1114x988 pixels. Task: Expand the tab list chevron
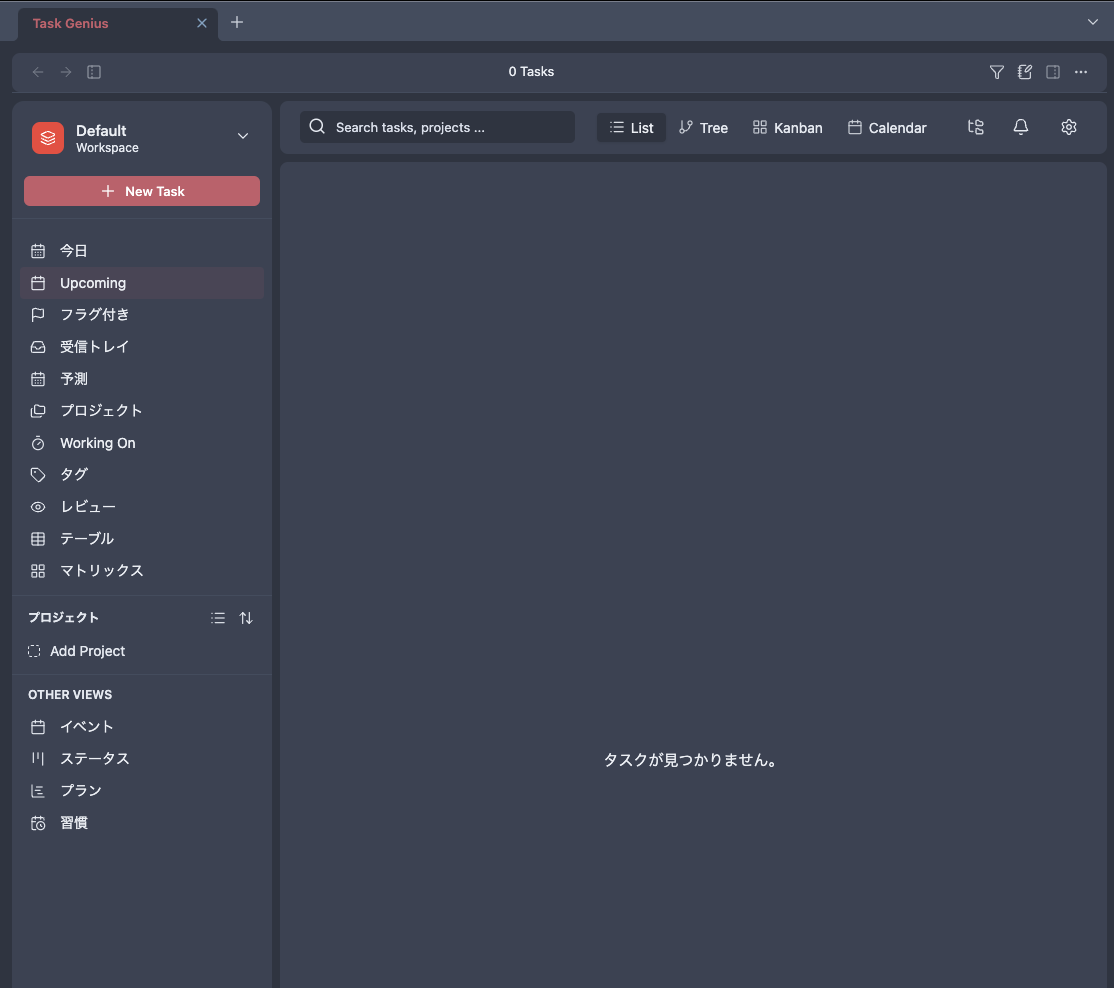pos(1093,22)
